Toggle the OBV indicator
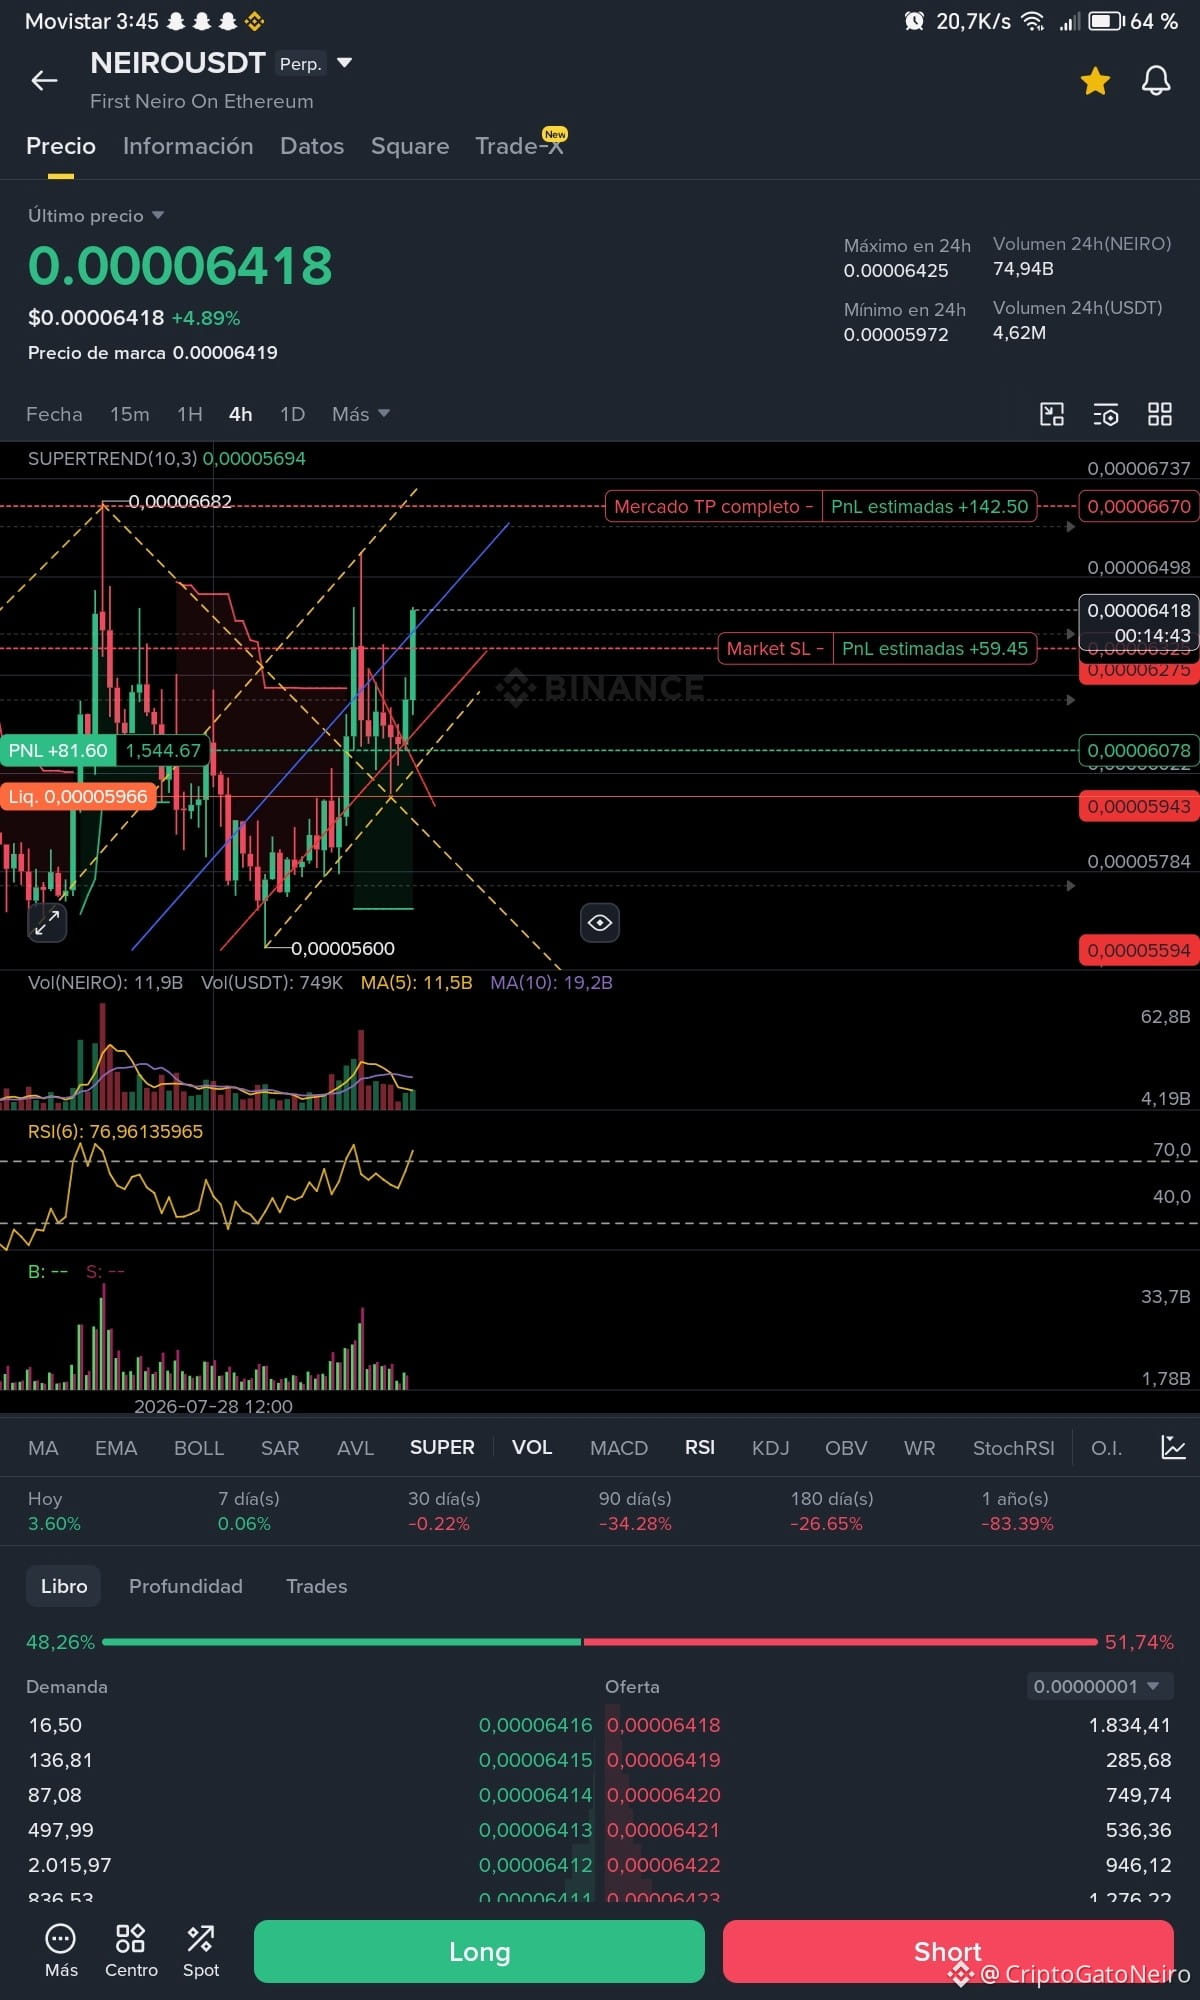 [x=846, y=1448]
